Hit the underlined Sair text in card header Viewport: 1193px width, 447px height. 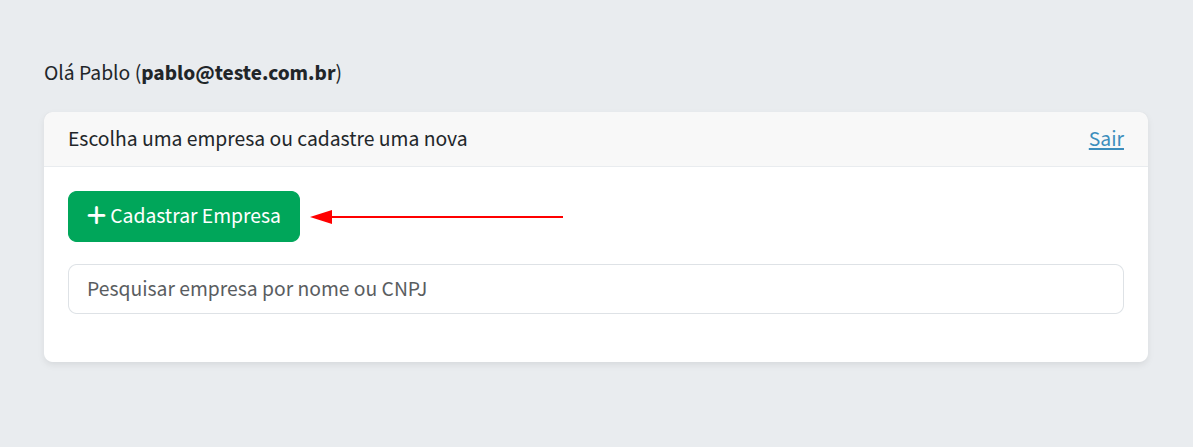click(x=1106, y=140)
